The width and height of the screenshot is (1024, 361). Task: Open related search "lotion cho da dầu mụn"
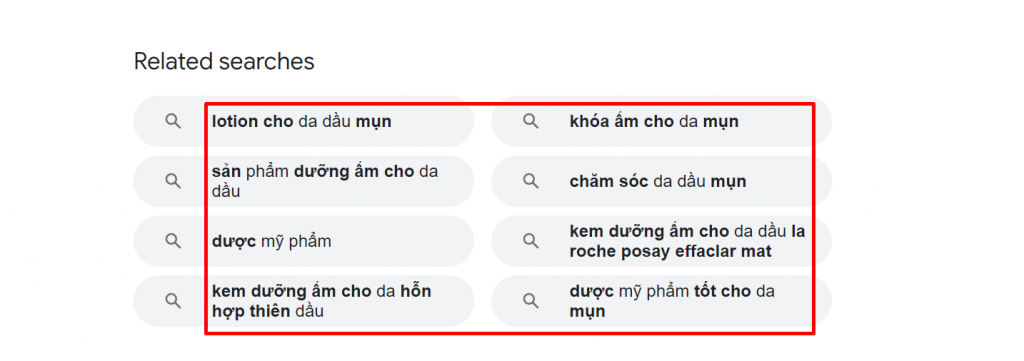point(304,121)
